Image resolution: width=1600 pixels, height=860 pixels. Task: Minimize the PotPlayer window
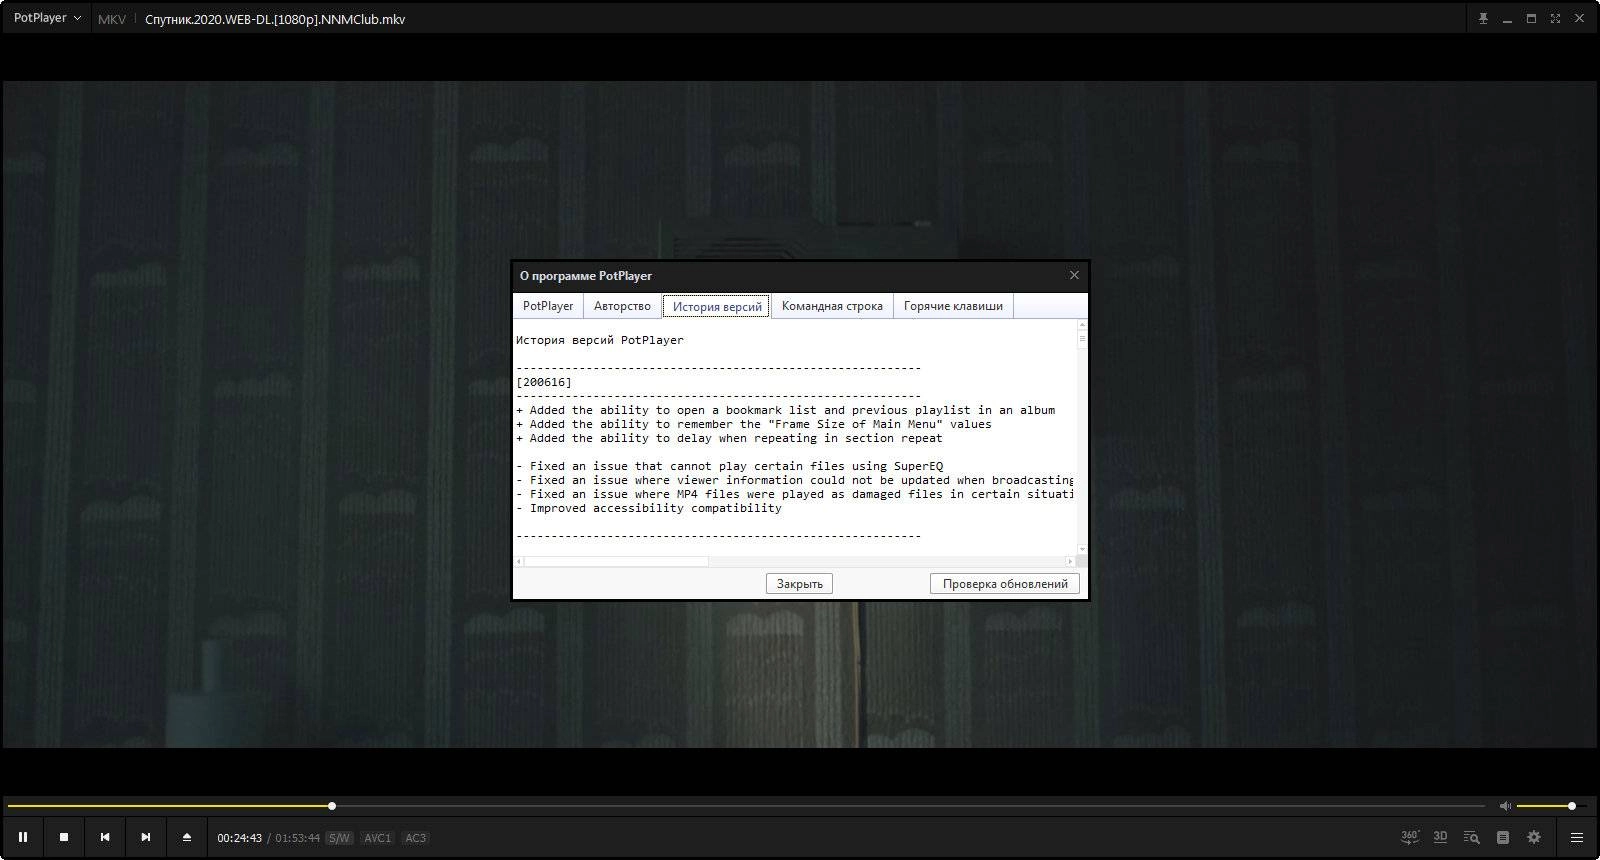coord(1507,19)
